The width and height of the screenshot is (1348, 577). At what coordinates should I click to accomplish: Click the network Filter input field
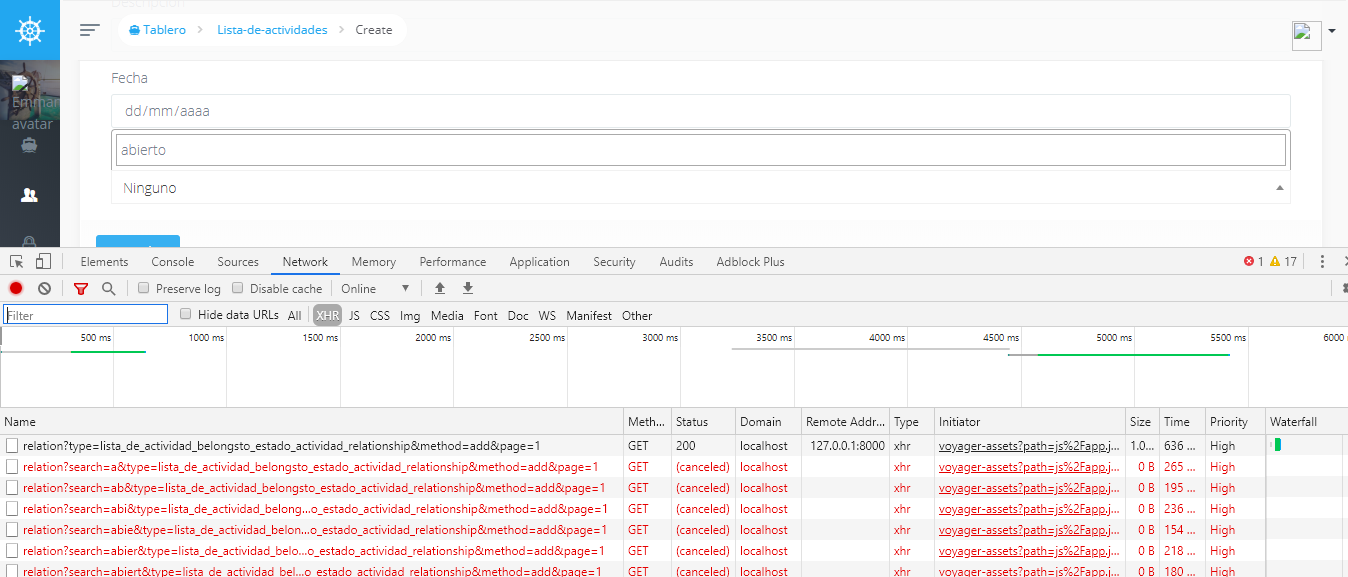tap(85, 313)
